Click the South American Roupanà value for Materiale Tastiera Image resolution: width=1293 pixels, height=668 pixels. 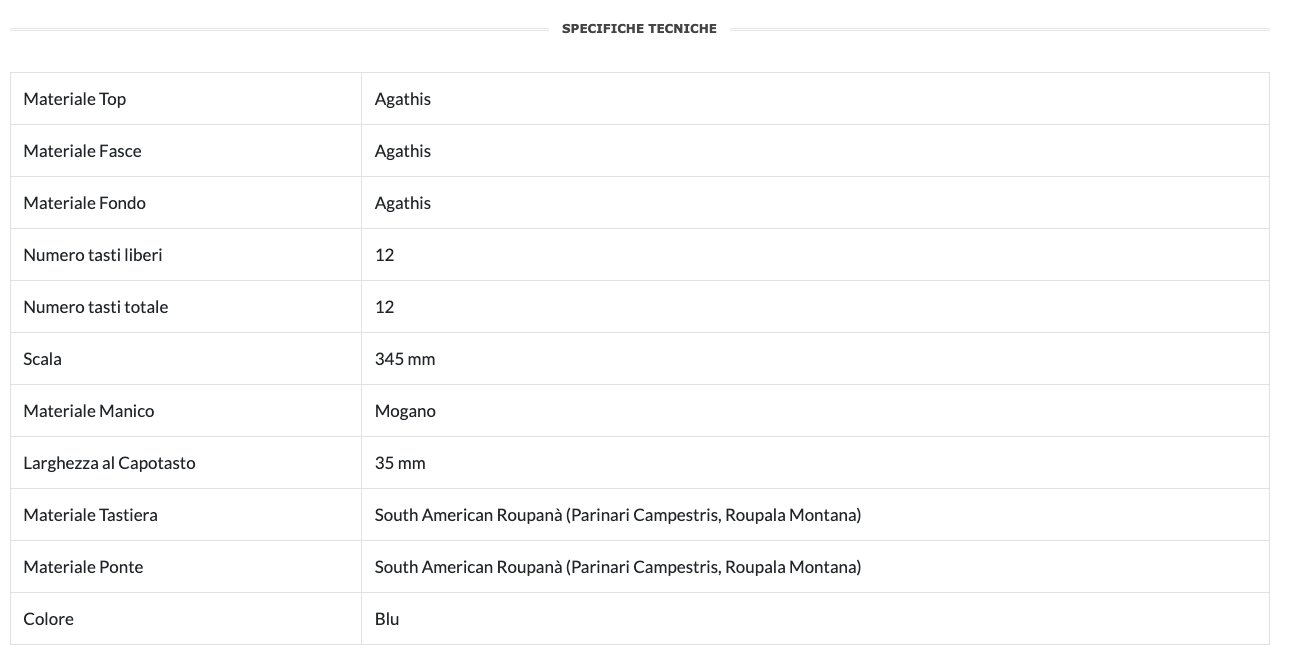click(x=617, y=515)
